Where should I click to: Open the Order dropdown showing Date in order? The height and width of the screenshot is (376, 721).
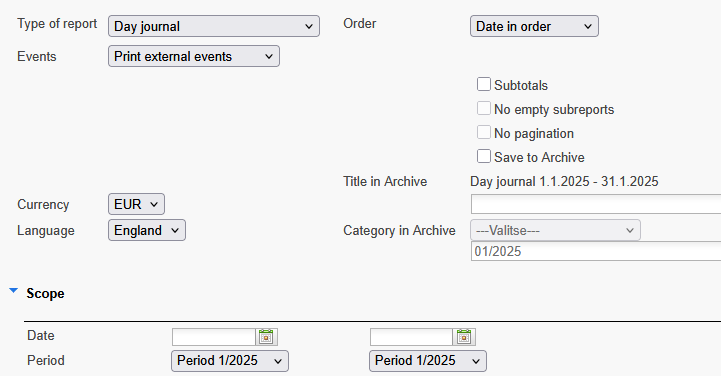tap(534, 26)
